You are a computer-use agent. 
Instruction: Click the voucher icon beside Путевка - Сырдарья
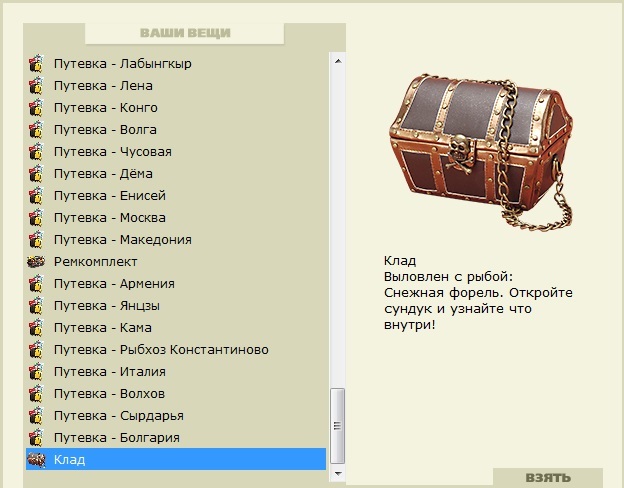36,416
